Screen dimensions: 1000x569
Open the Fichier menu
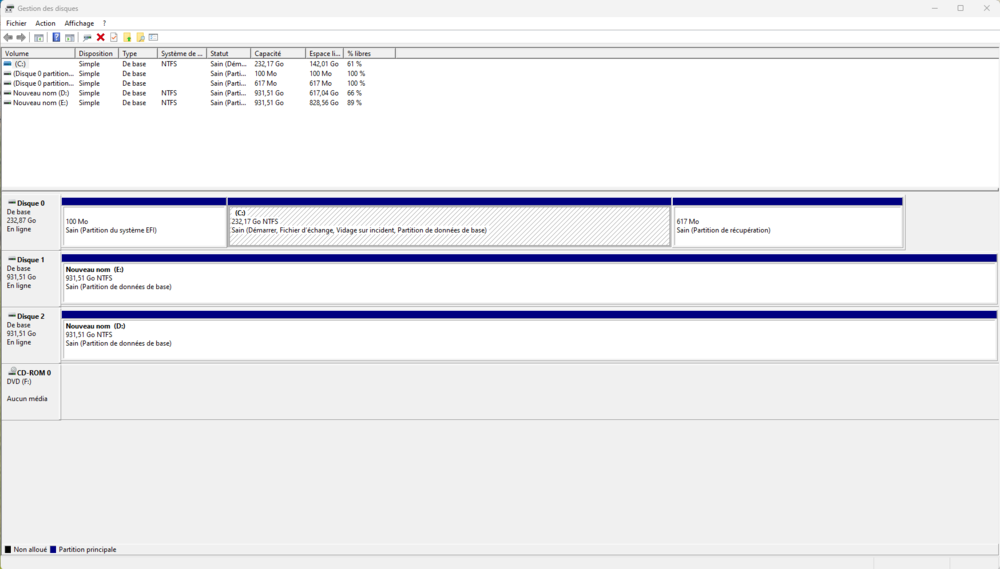click(x=16, y=23)
